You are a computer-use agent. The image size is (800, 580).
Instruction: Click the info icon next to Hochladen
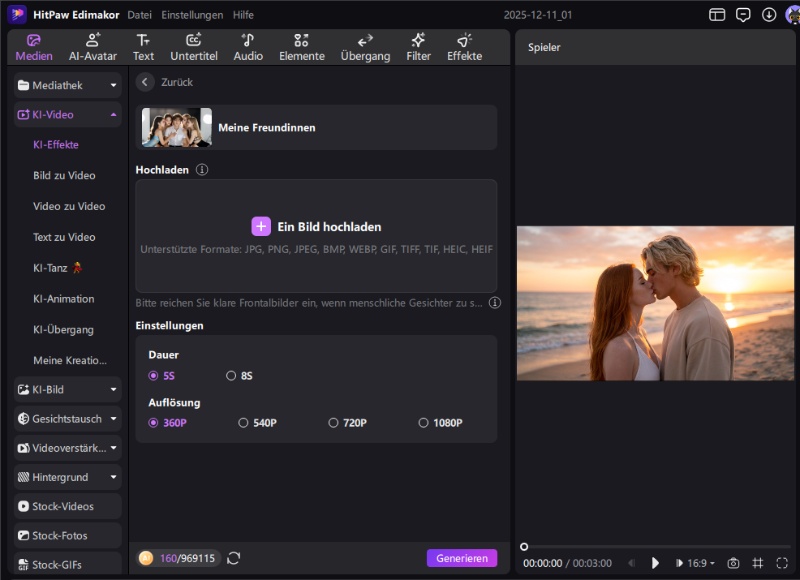coord(202,170)
